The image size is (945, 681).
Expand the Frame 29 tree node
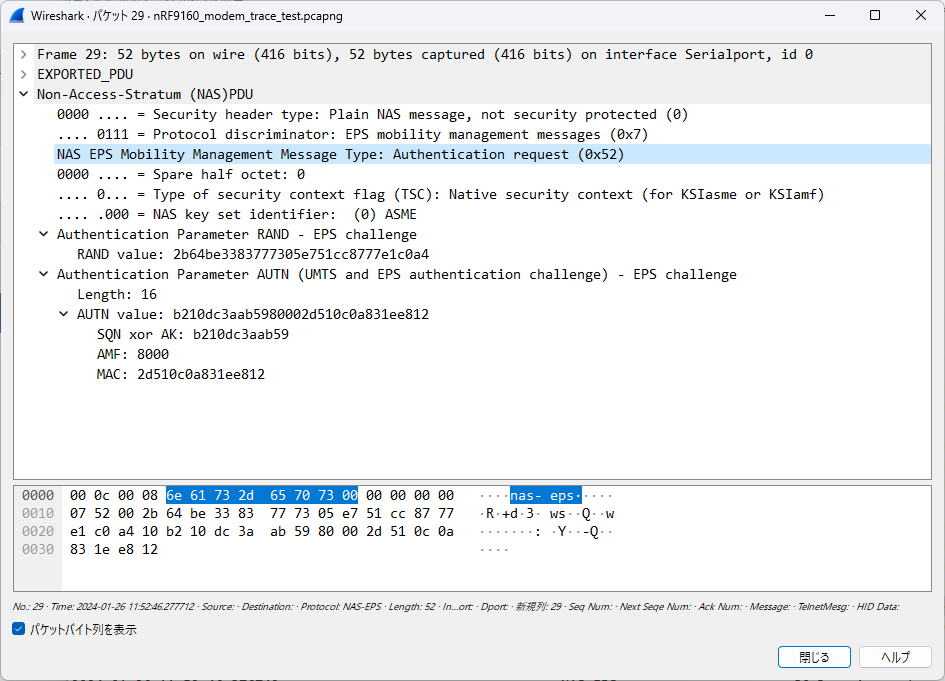[x=24, y=54]
